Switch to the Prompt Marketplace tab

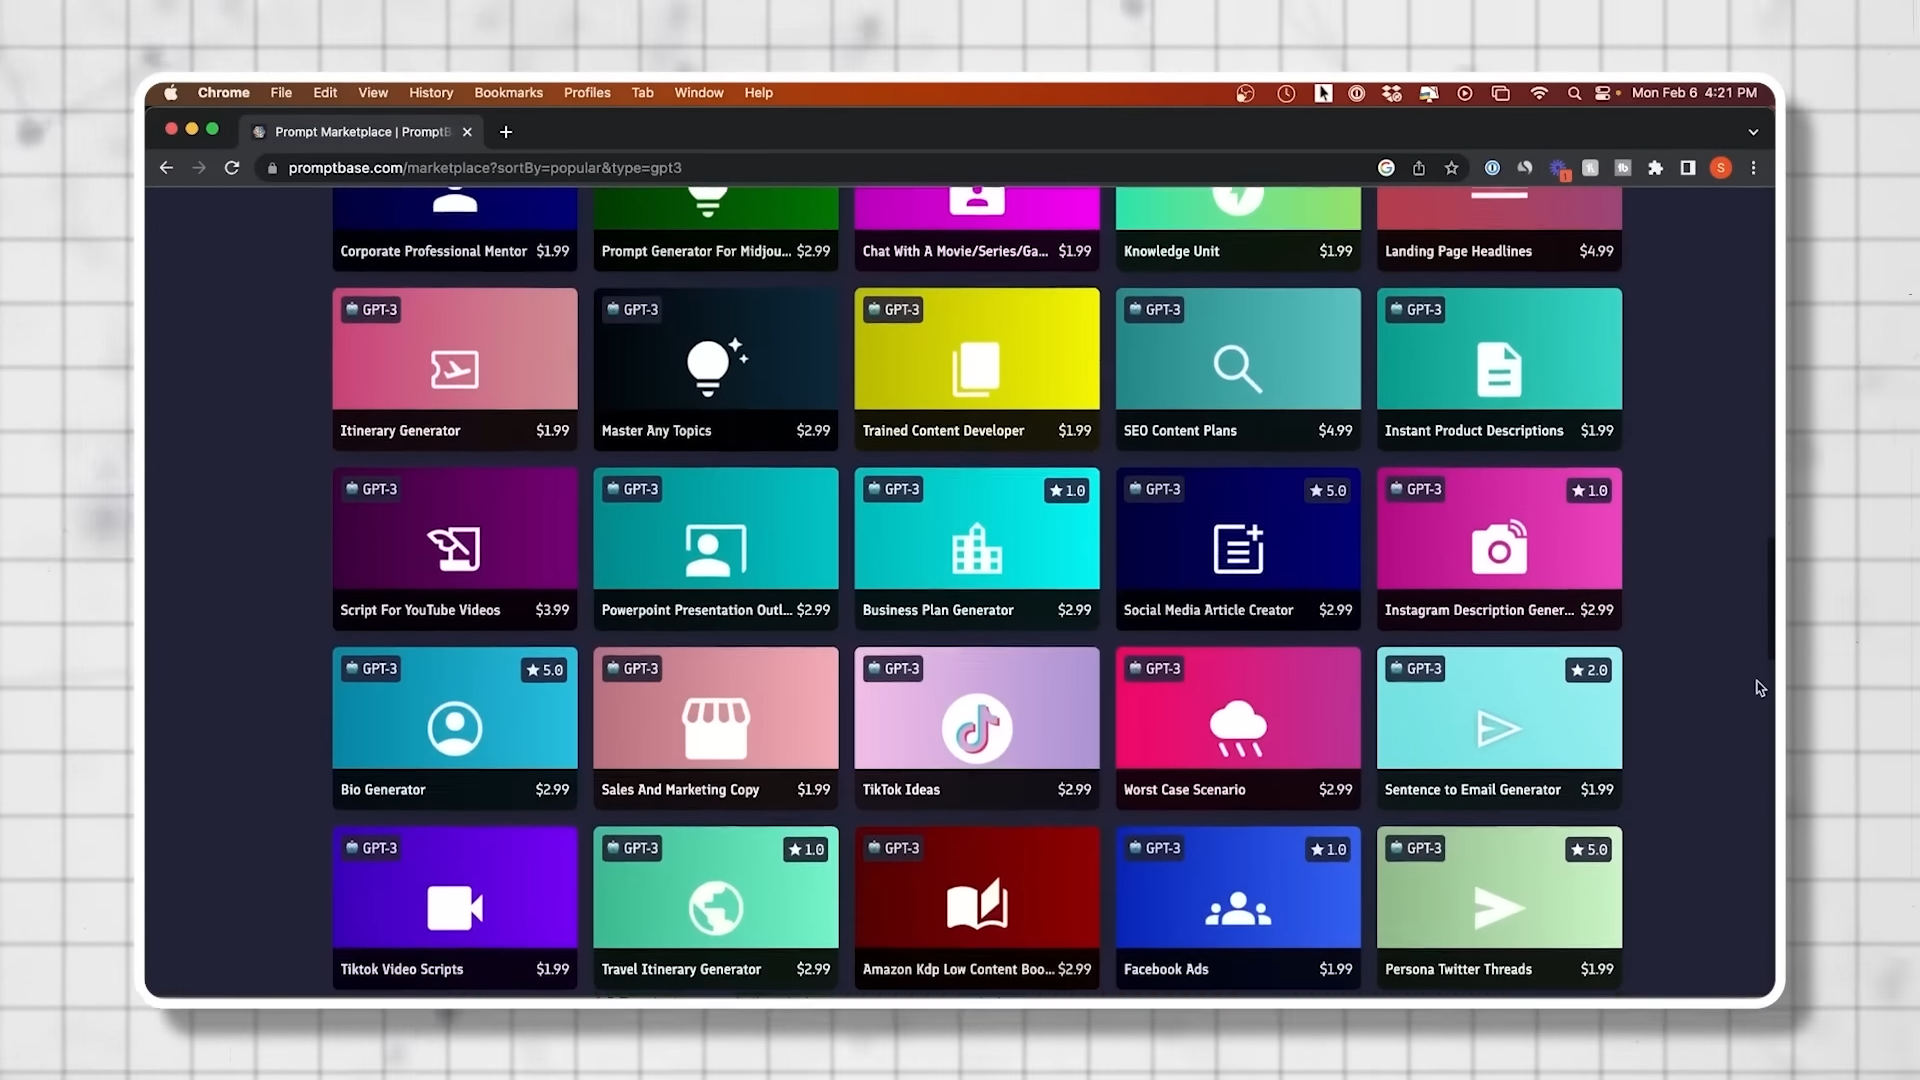pyautogui.click(x=362, y=132)
